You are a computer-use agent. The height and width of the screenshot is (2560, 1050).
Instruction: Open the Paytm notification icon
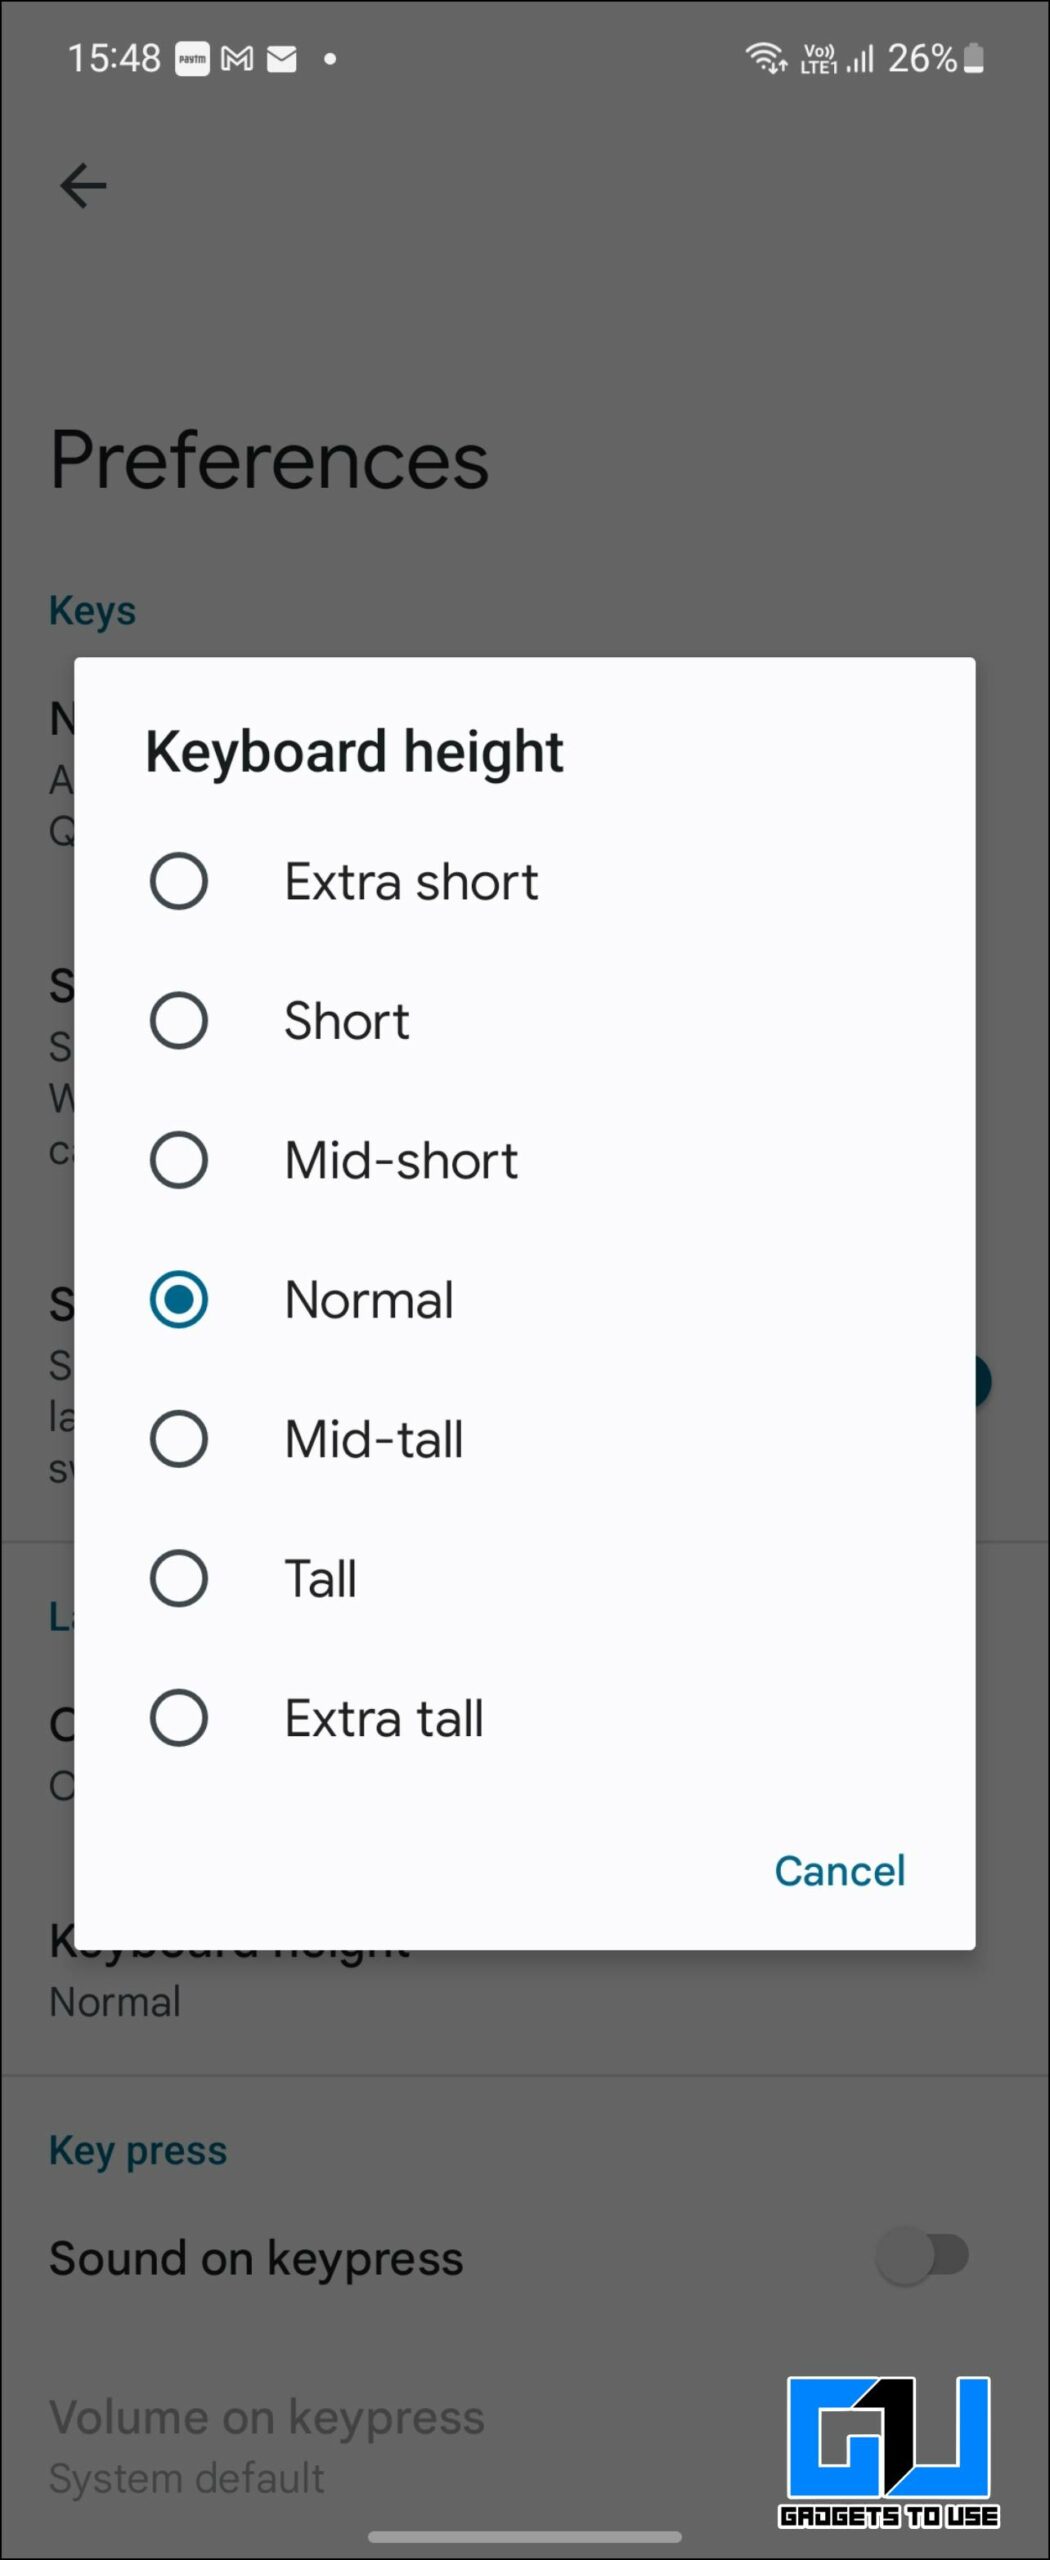click(x=193, y=60)
